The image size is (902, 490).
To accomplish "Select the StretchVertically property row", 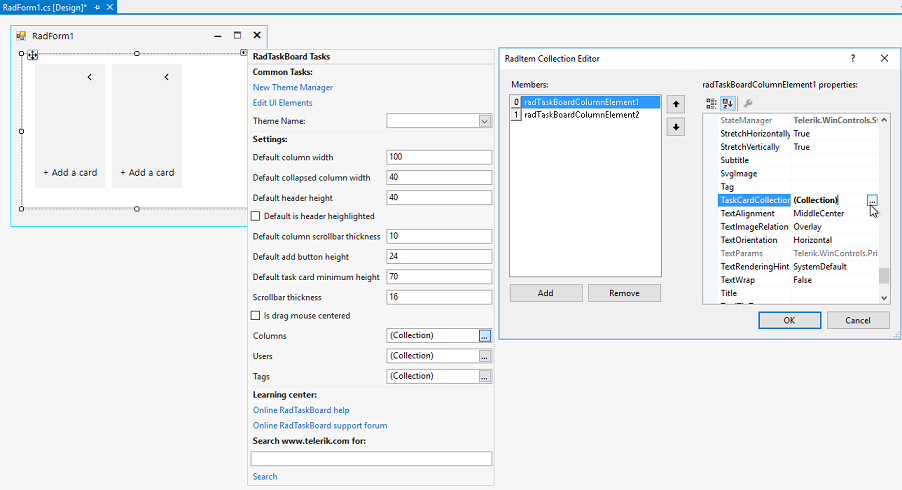I will (x=798, y=147).
